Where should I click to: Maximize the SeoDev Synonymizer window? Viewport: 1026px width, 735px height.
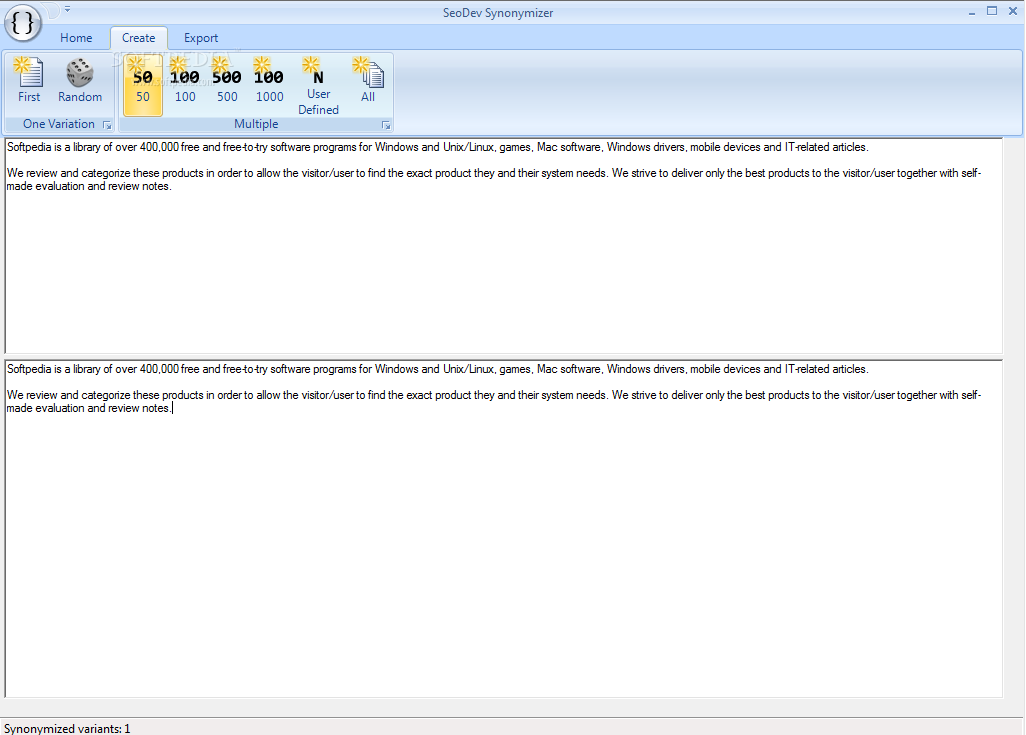(x=992, y=11)
